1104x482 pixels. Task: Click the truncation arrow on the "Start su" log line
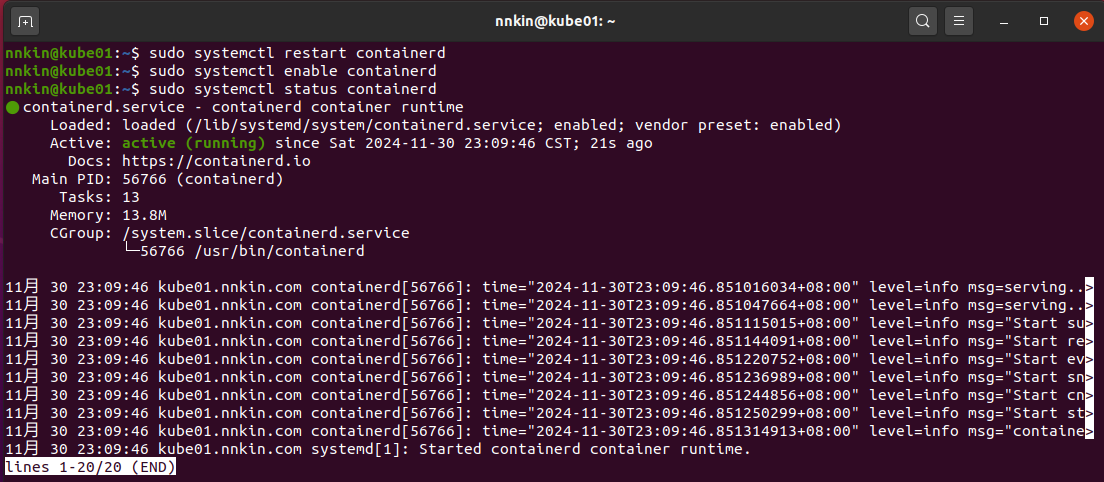point(1089,323)
